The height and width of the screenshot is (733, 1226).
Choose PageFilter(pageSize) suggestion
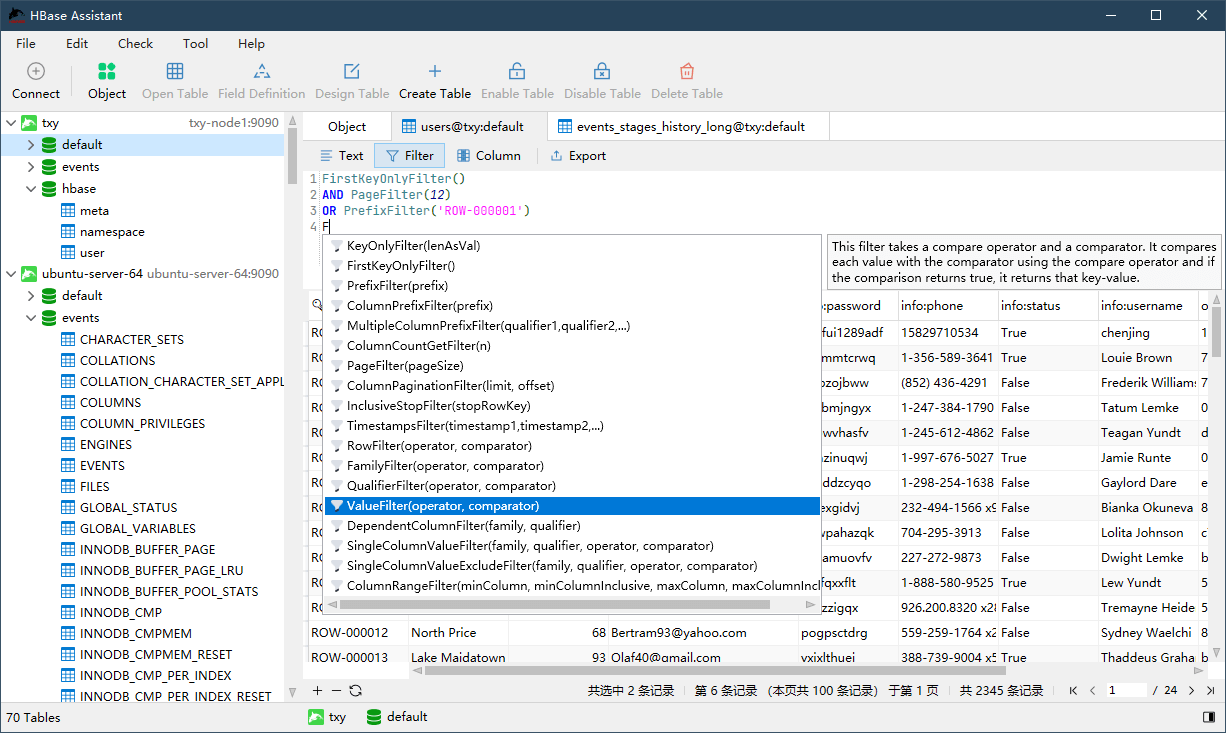[572, 366]
